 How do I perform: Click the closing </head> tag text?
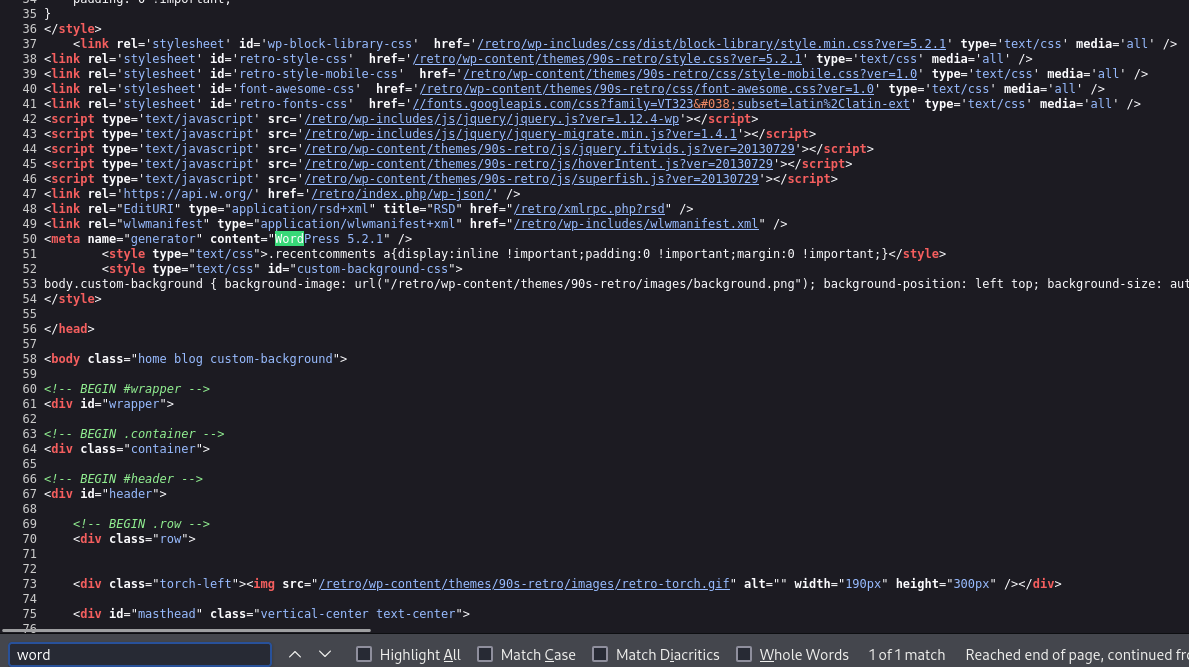pos(69,329)
